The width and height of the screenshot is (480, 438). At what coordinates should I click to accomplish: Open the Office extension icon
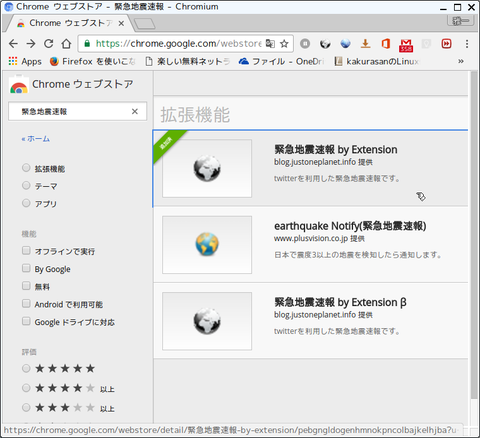(x=386, y=44)
